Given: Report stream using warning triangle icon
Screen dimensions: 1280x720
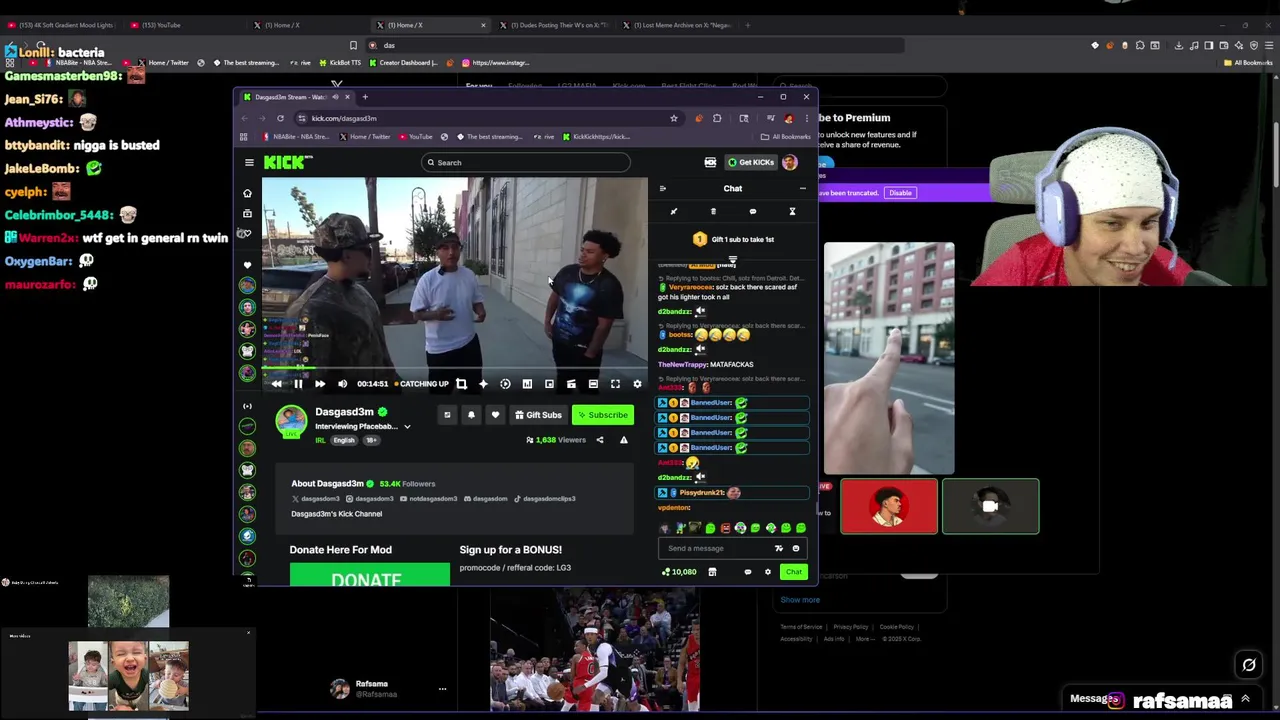Looking at the screenshot, I should [x=623, y=440].
